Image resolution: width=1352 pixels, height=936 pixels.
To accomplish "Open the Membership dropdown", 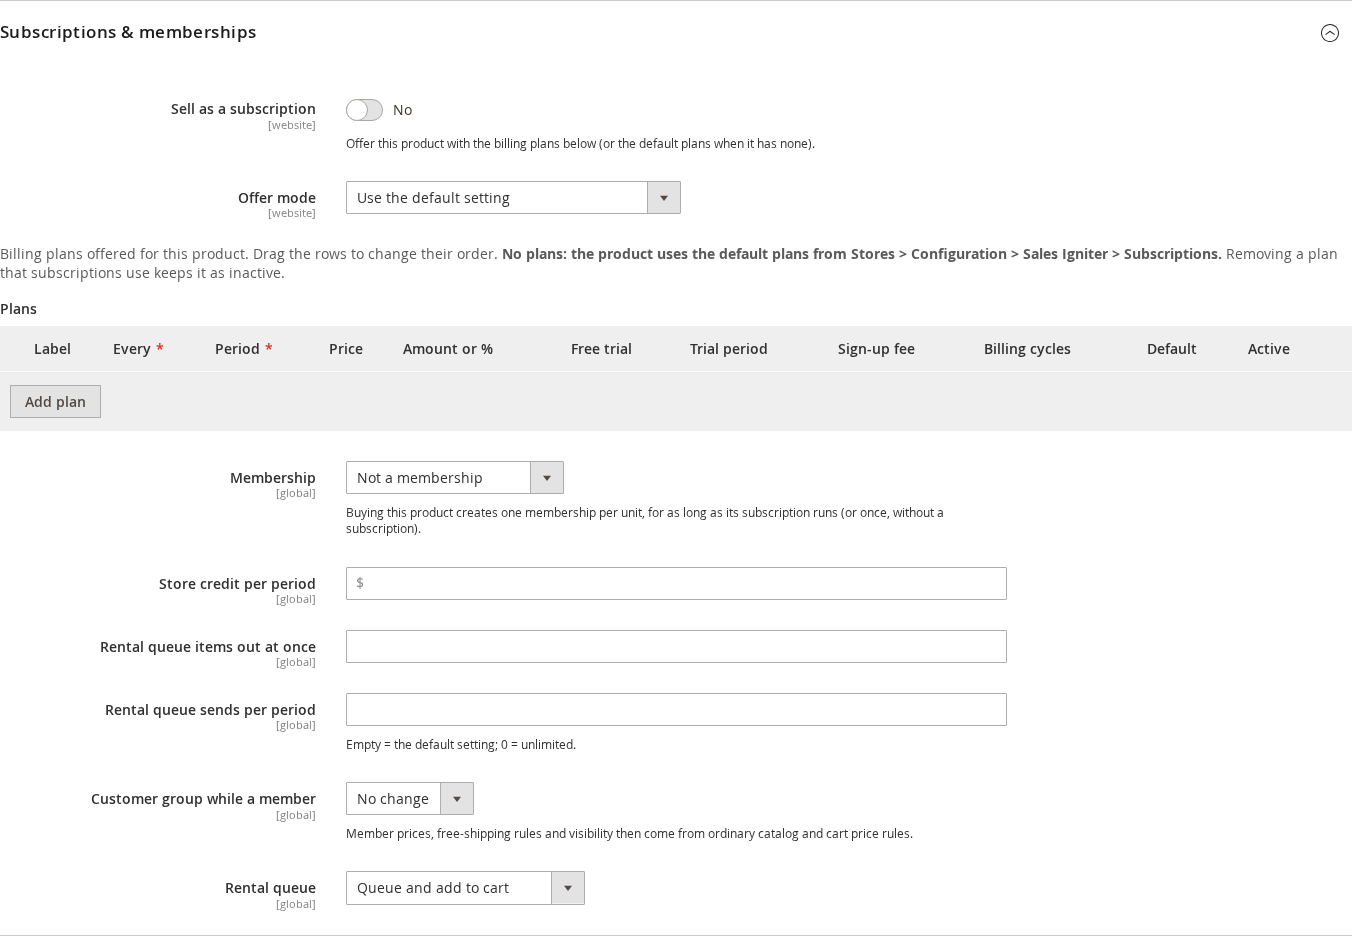I will pos(455,478).
